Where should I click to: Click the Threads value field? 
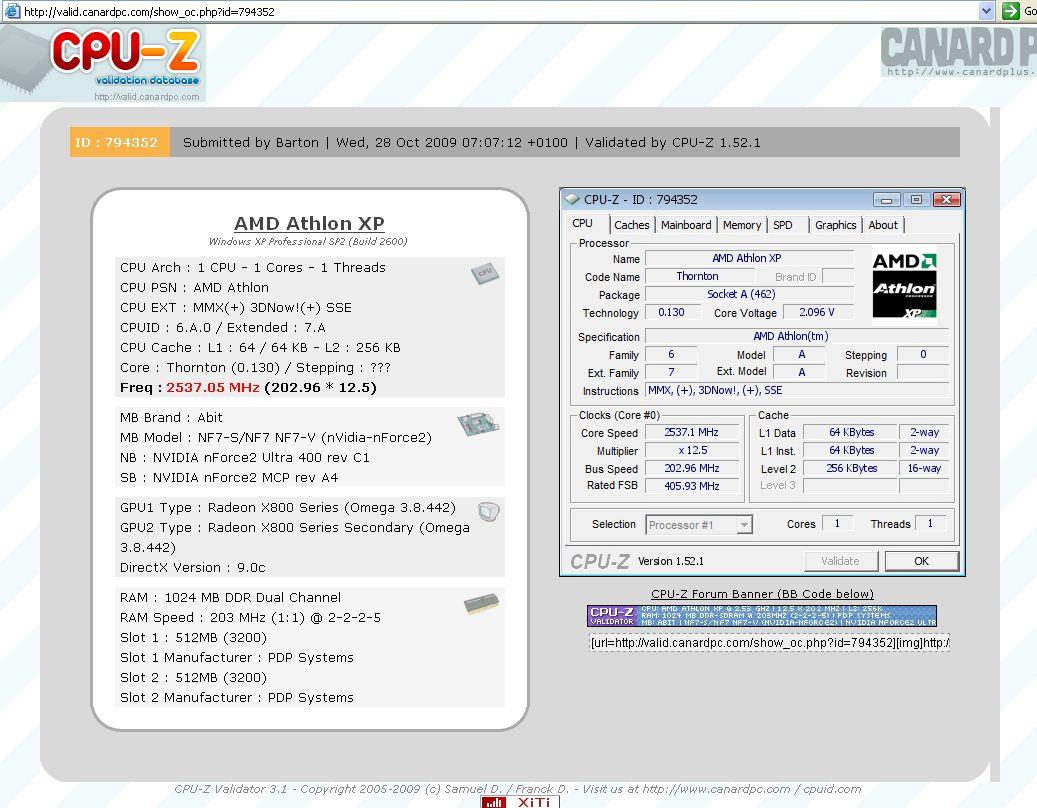[x=931, y=524]
